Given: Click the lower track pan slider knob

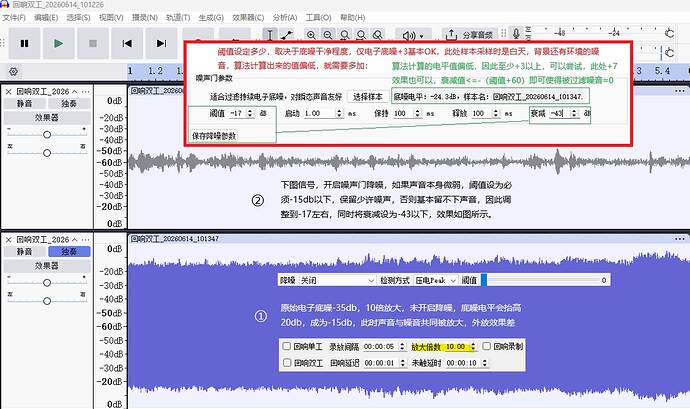Looking at the screenshot, I should pyautogui.click(x=47, y=301).
